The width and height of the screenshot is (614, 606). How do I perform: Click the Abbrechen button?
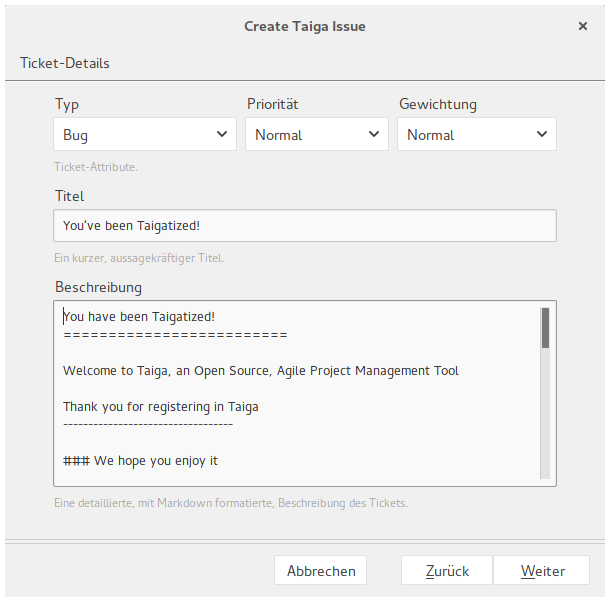(321, 570)
